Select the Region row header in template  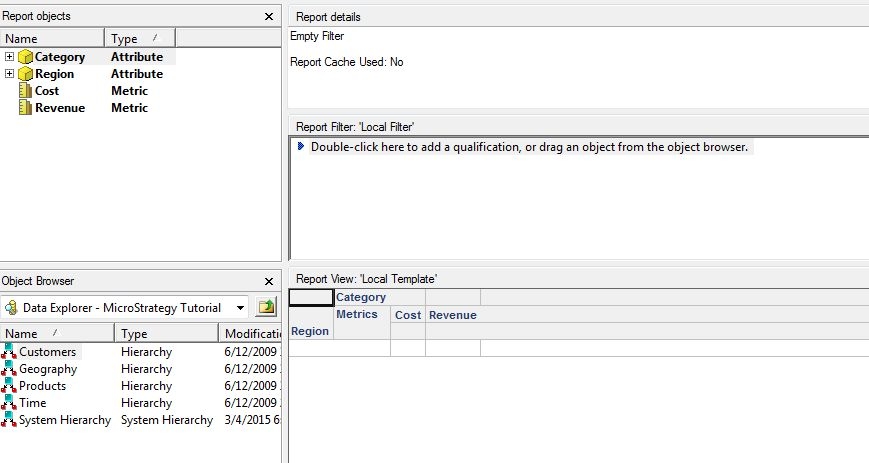click(x=310, y=331)
